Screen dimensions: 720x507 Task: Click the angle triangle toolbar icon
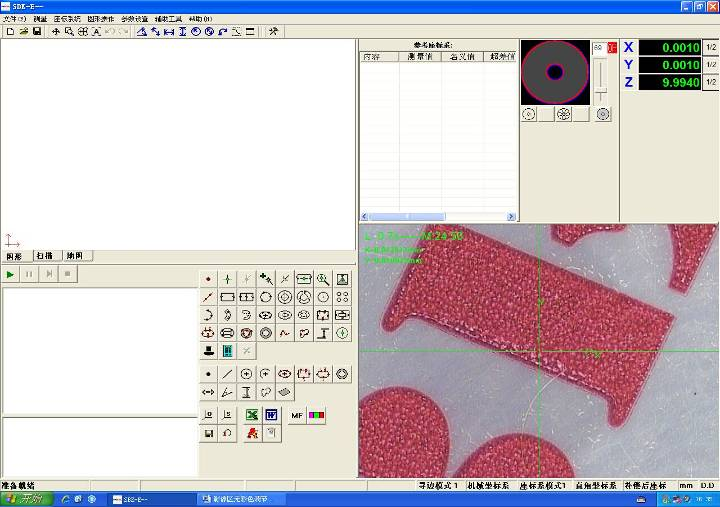pyautogui.click(x=142, y=31)
